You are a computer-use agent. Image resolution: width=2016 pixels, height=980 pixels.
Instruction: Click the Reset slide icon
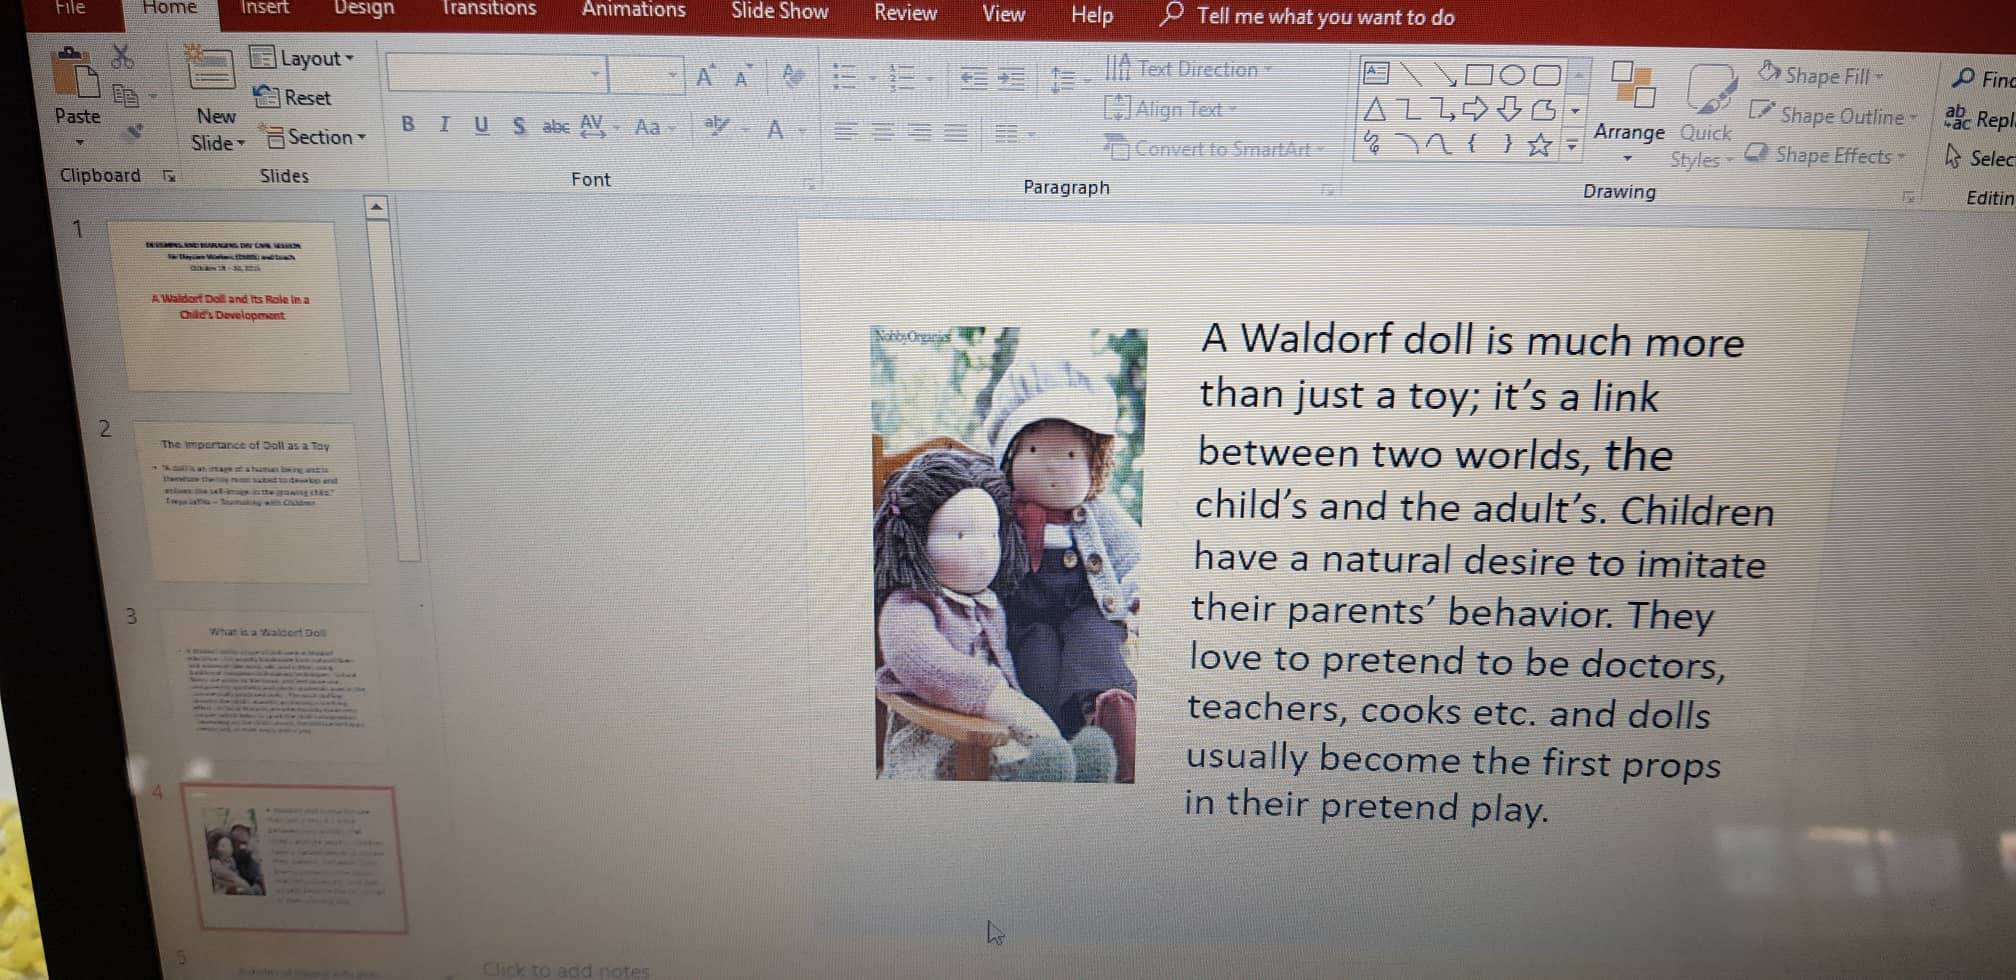click(x=293, y=97)
